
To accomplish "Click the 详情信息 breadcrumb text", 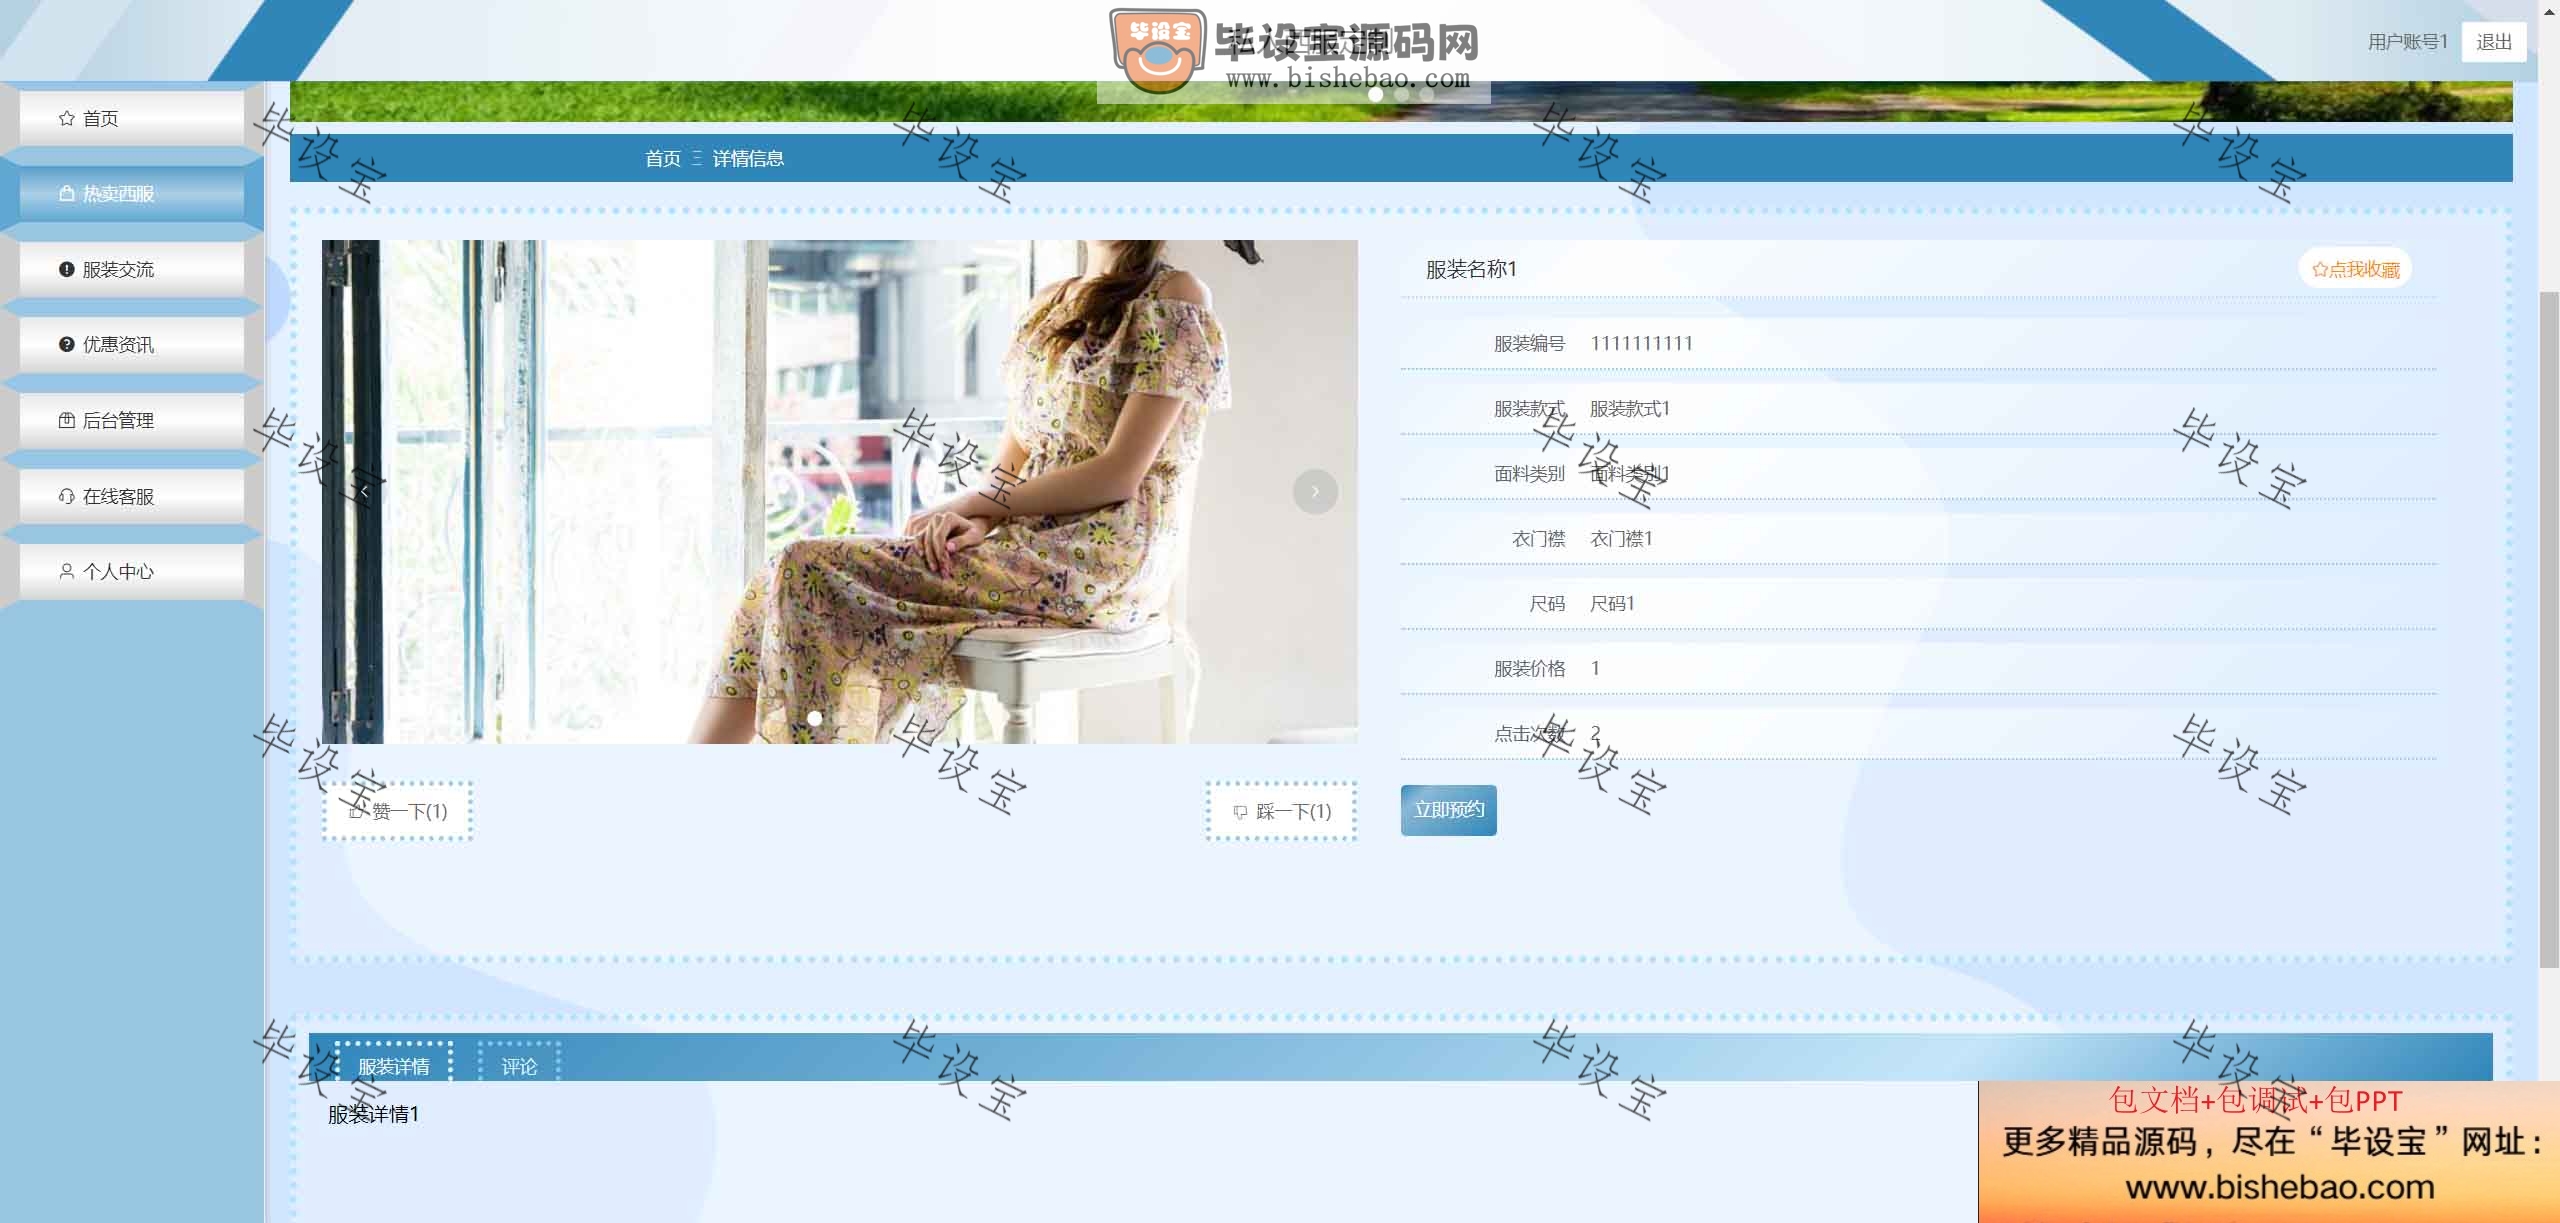I will click(748, 158).
